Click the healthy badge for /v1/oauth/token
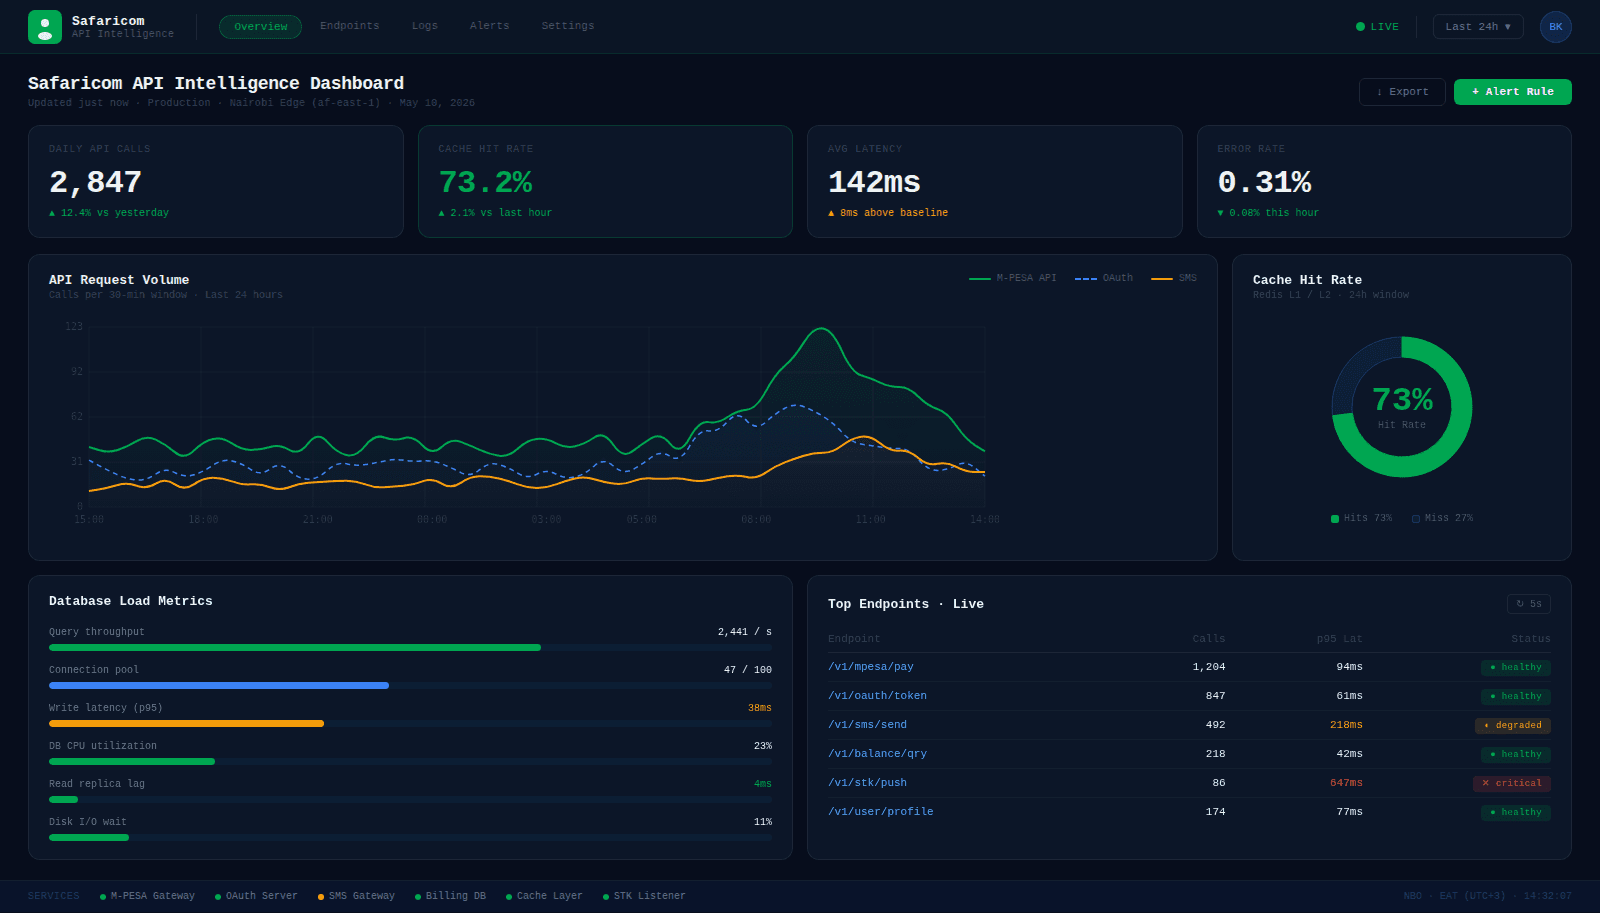 [x=1516, y=696]
